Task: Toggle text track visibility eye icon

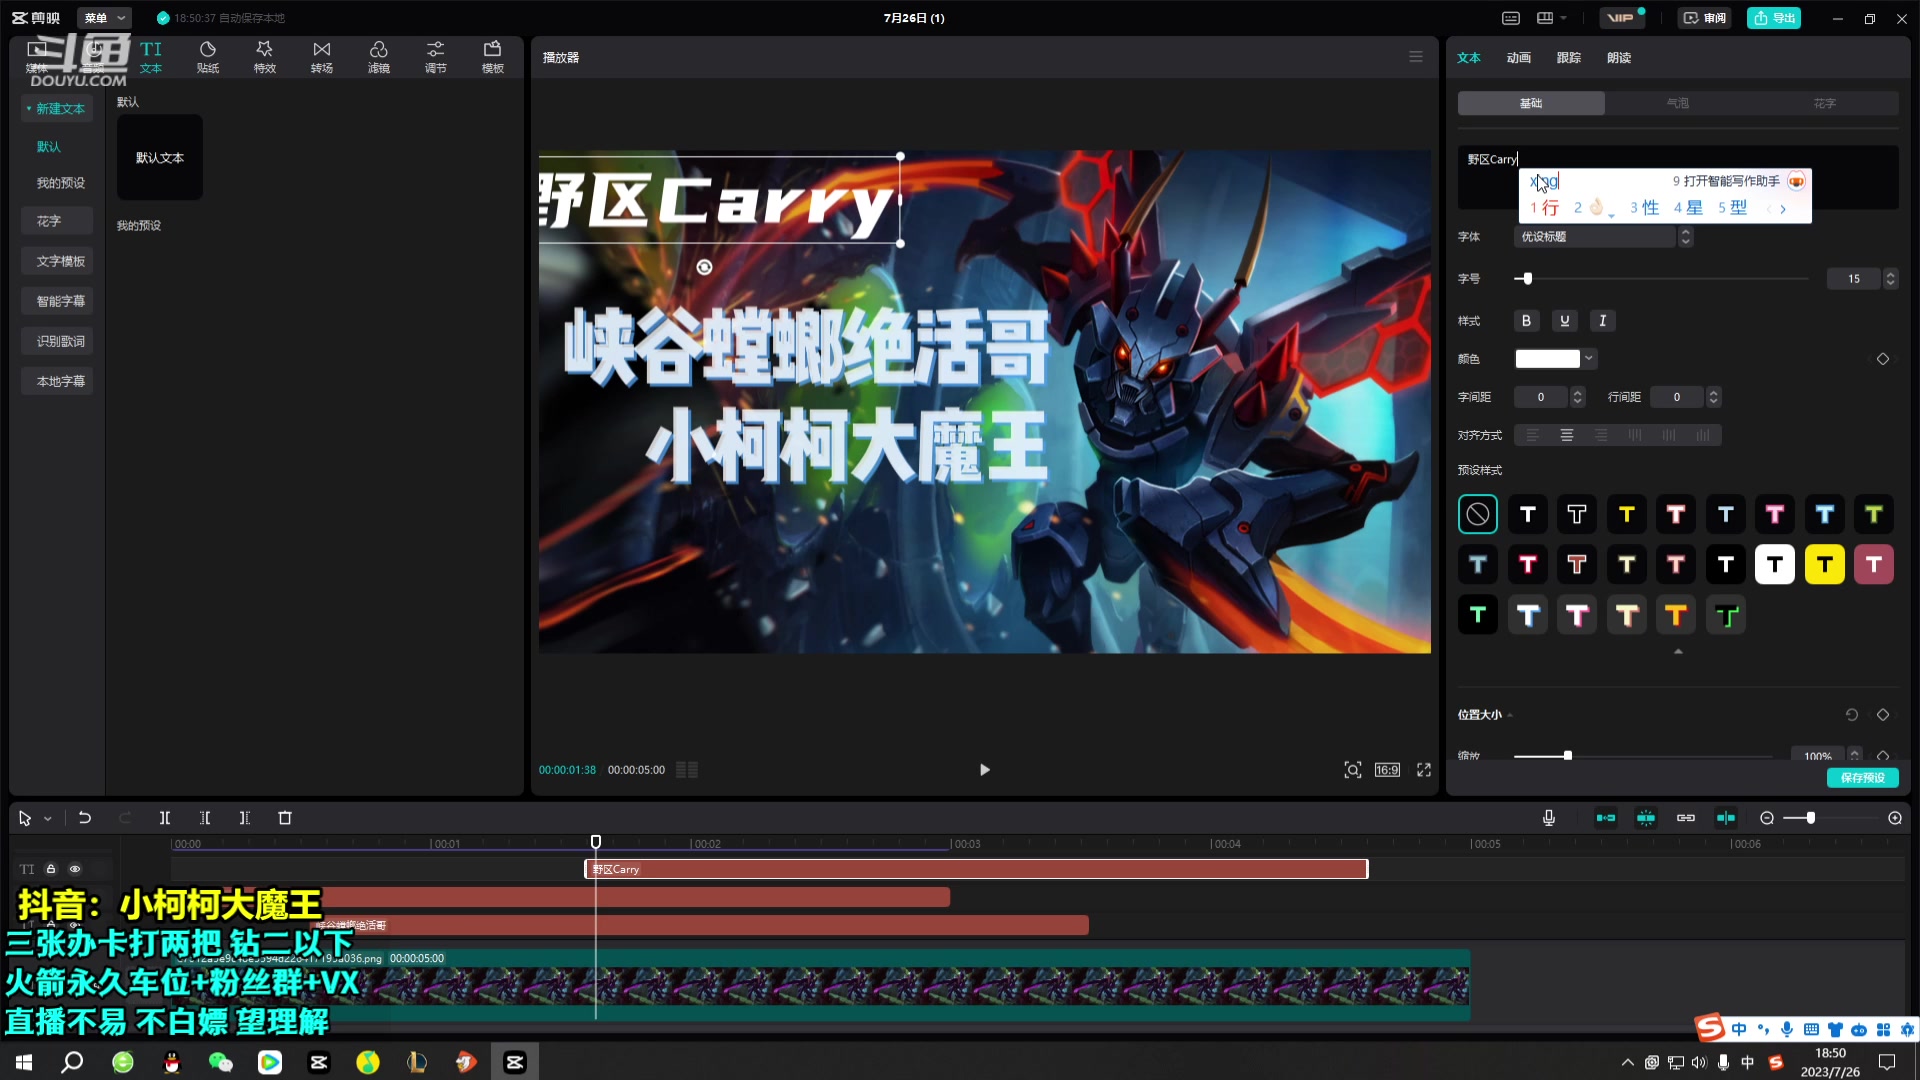Action: point(75,869)
